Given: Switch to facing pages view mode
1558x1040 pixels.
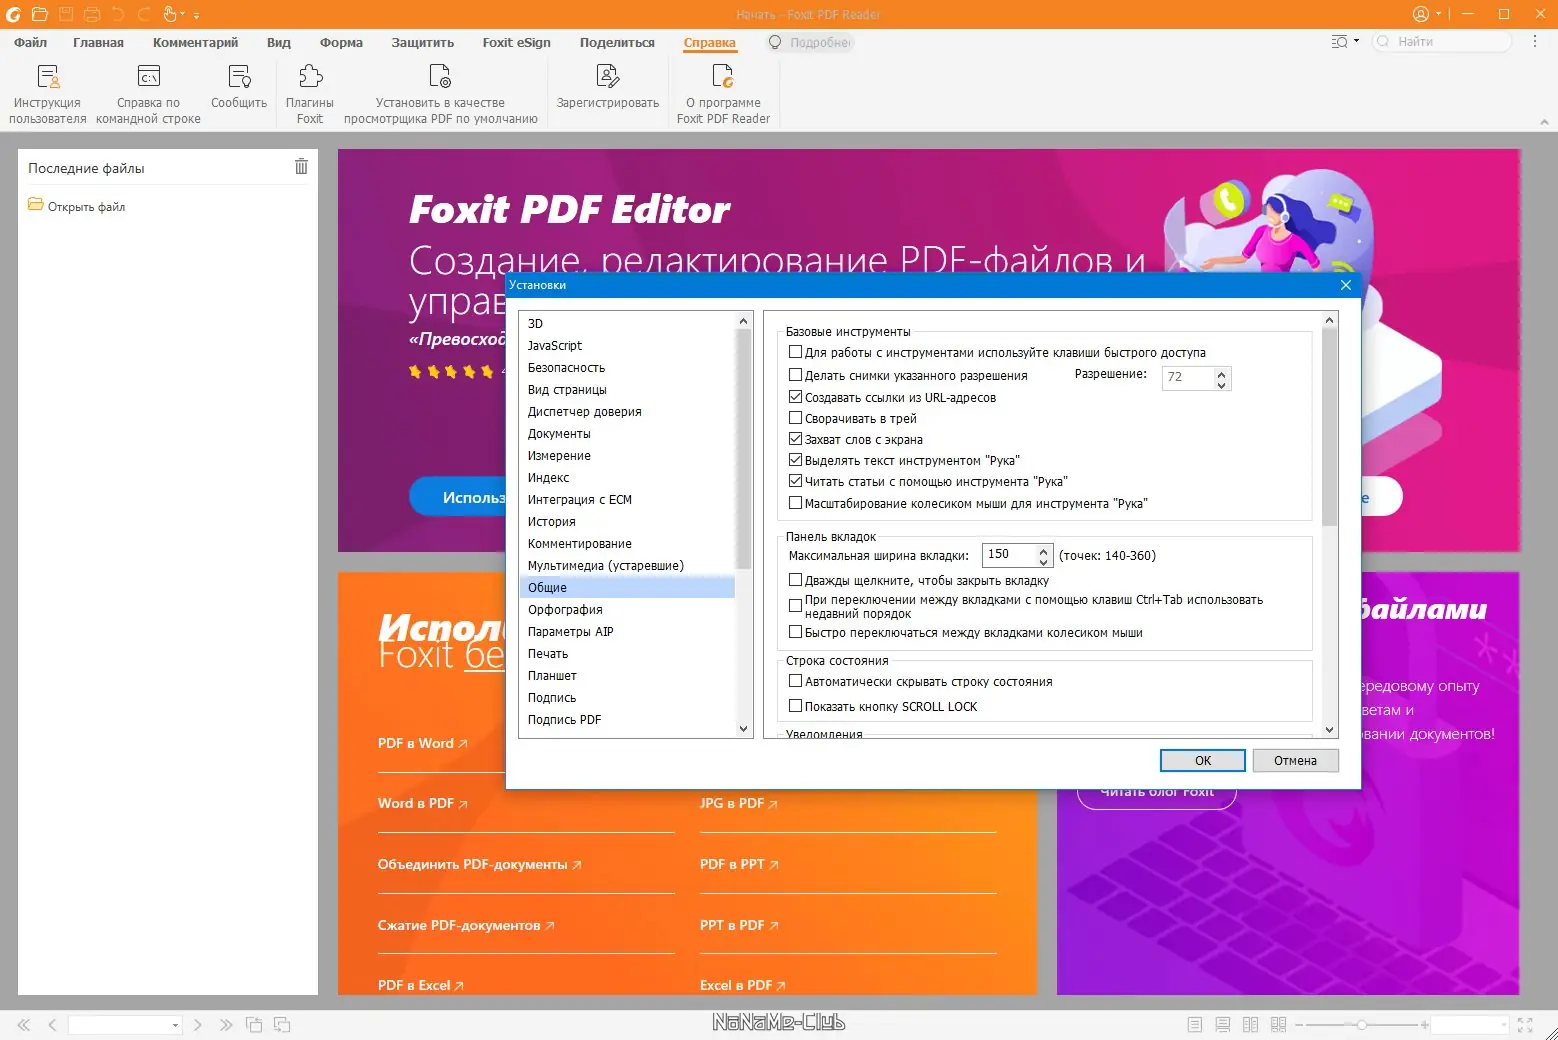Looking at the screenshot, I should pyautogui.click(x=1250, y=1024).
